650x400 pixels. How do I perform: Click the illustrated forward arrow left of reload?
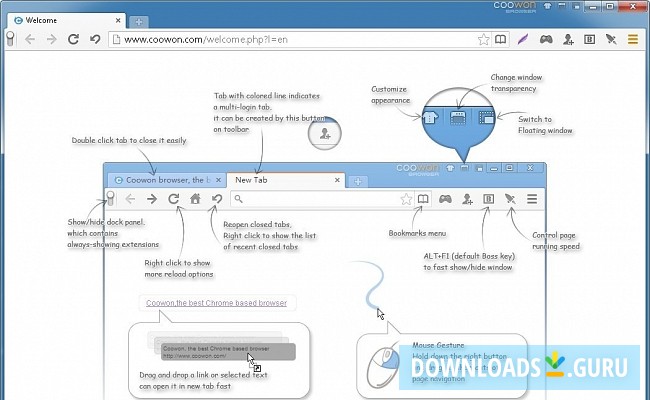click(x=152, y=199)
